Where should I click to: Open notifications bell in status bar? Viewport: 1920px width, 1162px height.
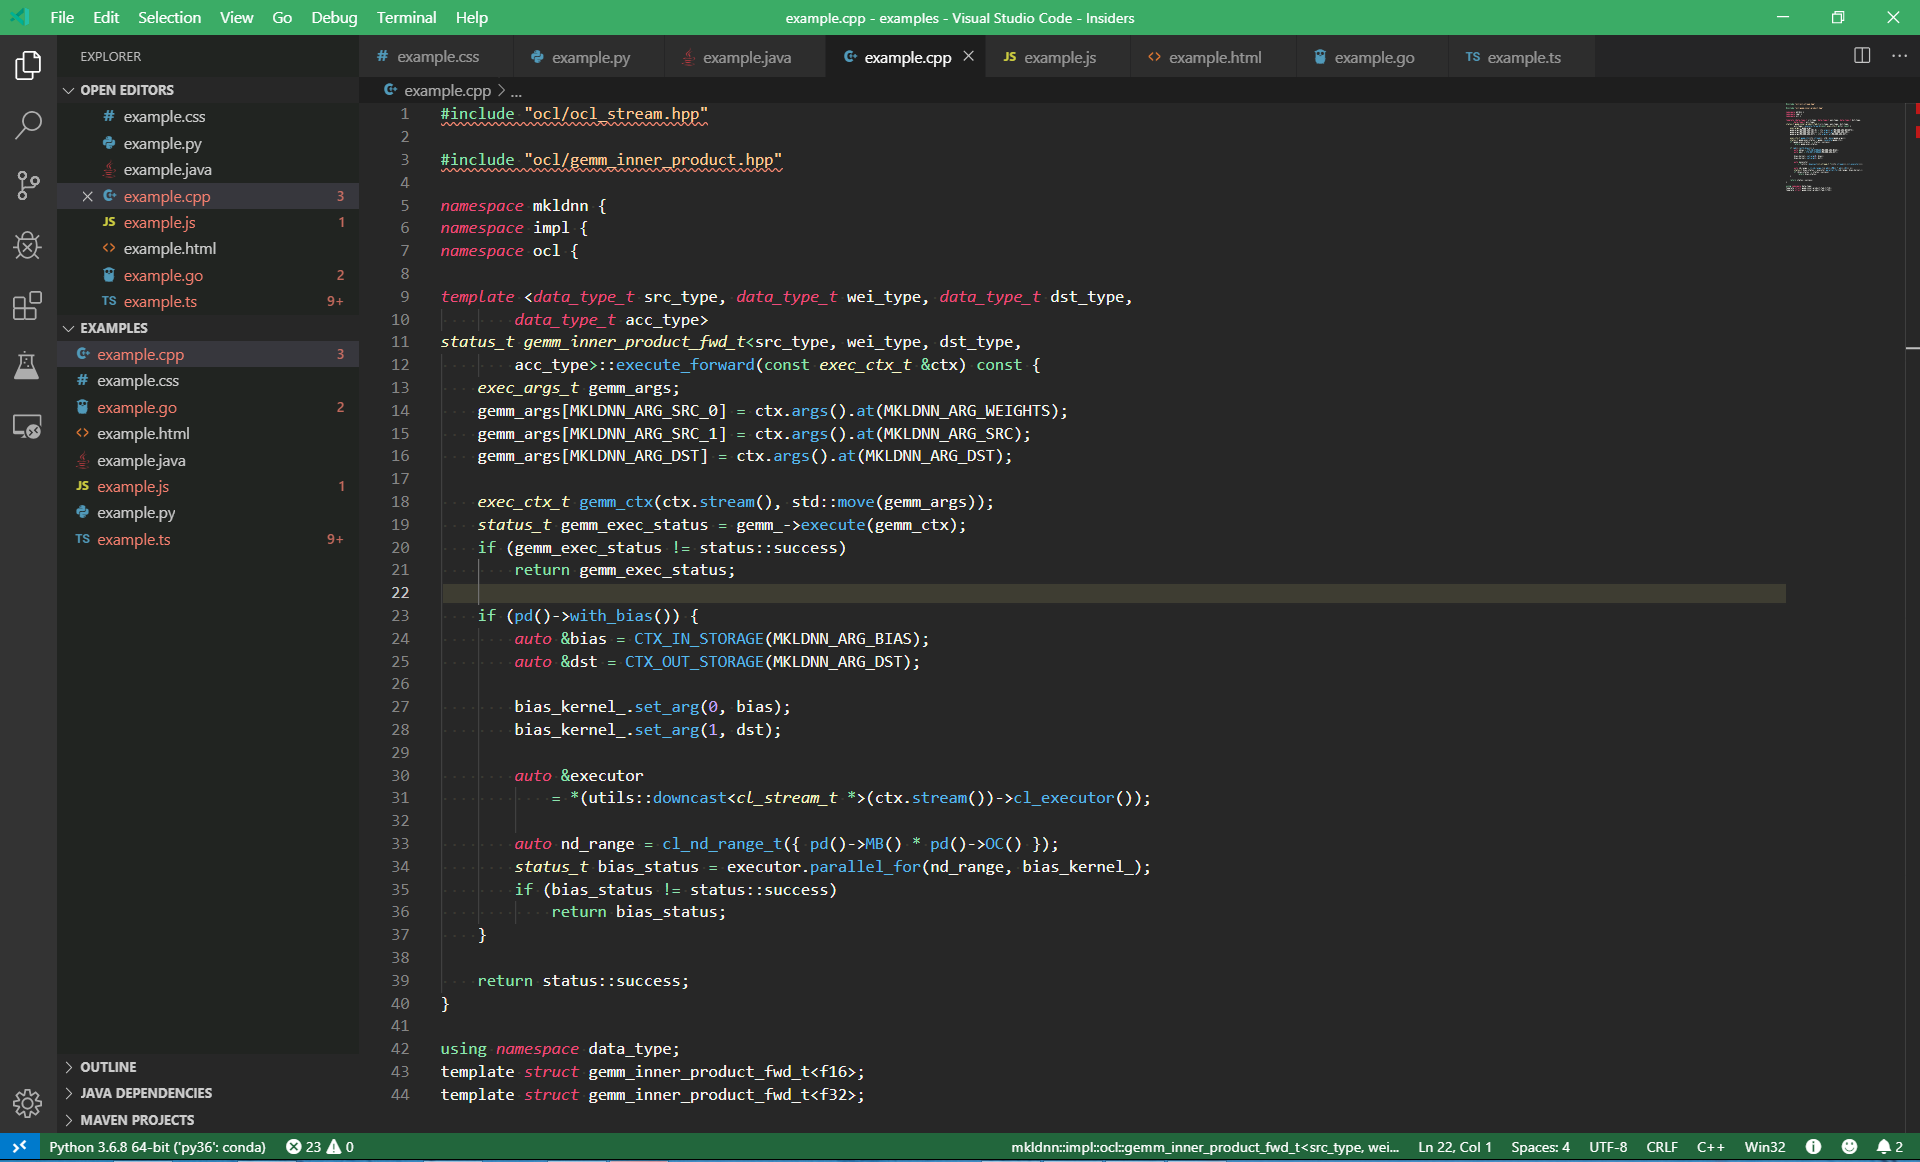(1888, 1147)
